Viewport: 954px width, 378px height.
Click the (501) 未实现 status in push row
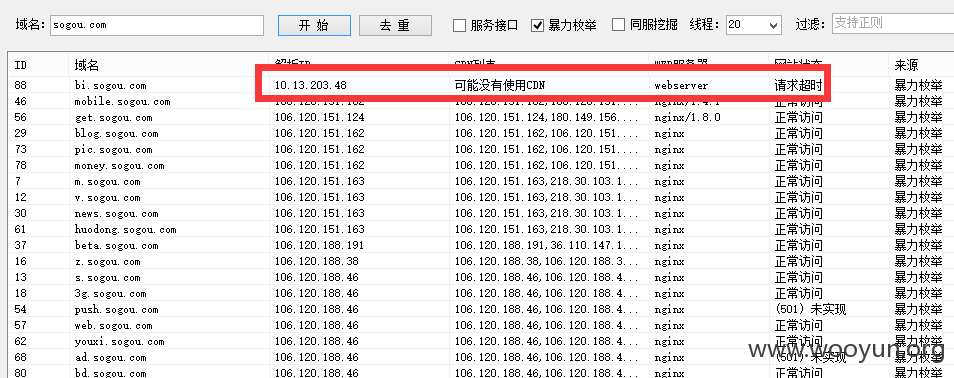810,309
